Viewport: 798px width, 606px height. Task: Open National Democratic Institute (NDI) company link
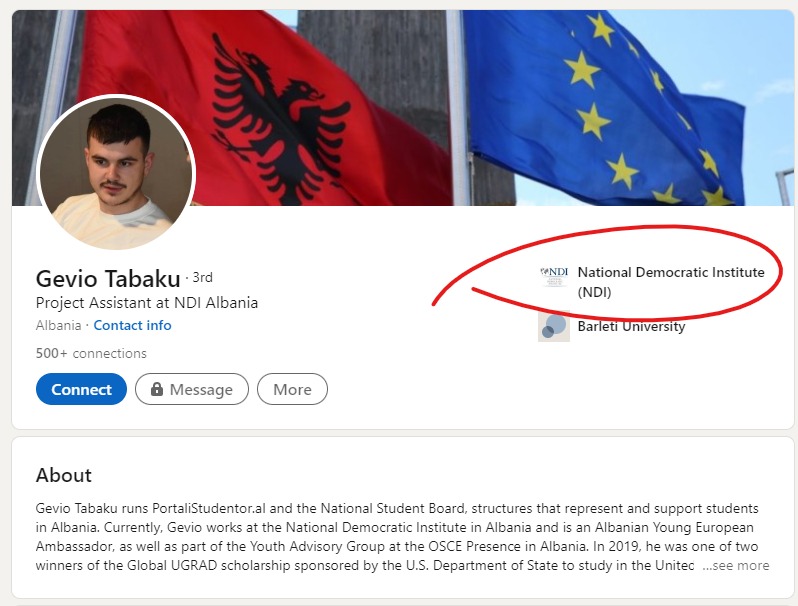tap(670, 281)
